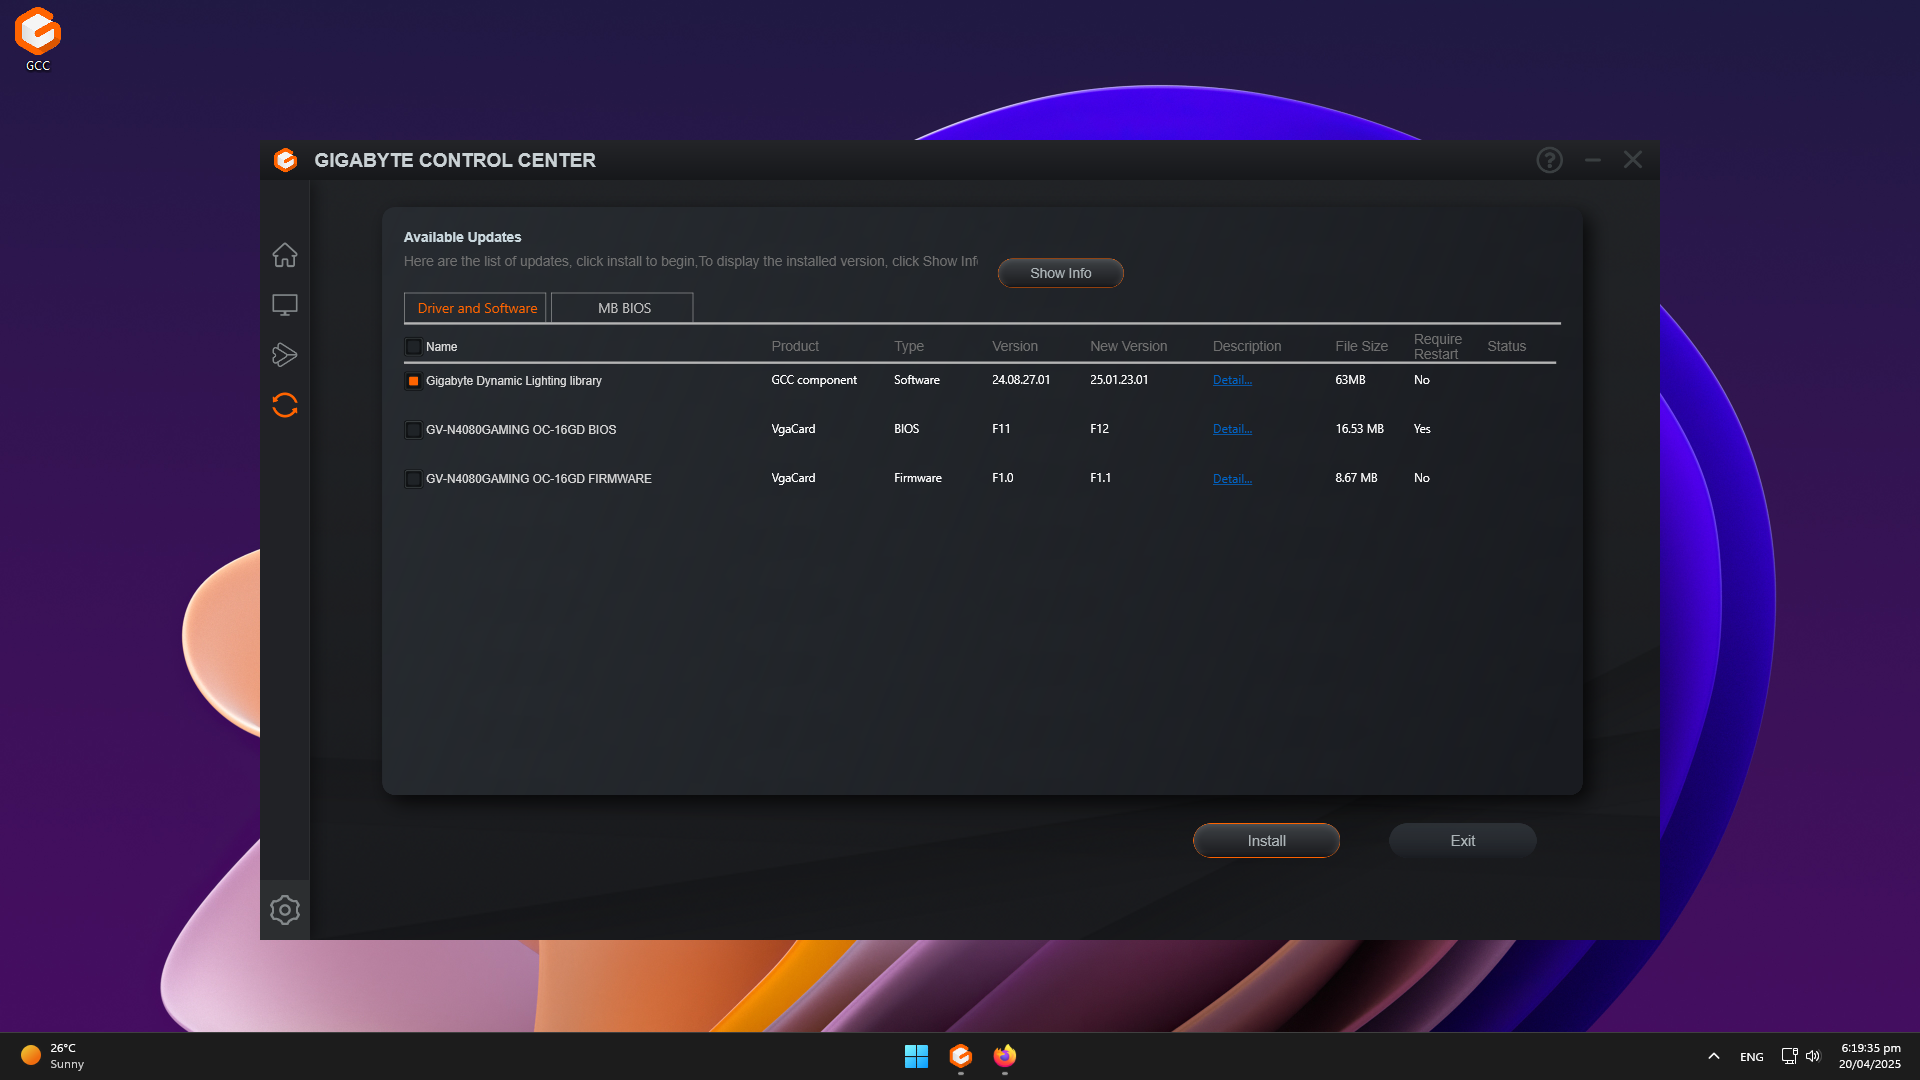This screenshot has height=1080, width=1920.
Task: Minimize the Gigabyte Control Center window
Action: 1593,160
